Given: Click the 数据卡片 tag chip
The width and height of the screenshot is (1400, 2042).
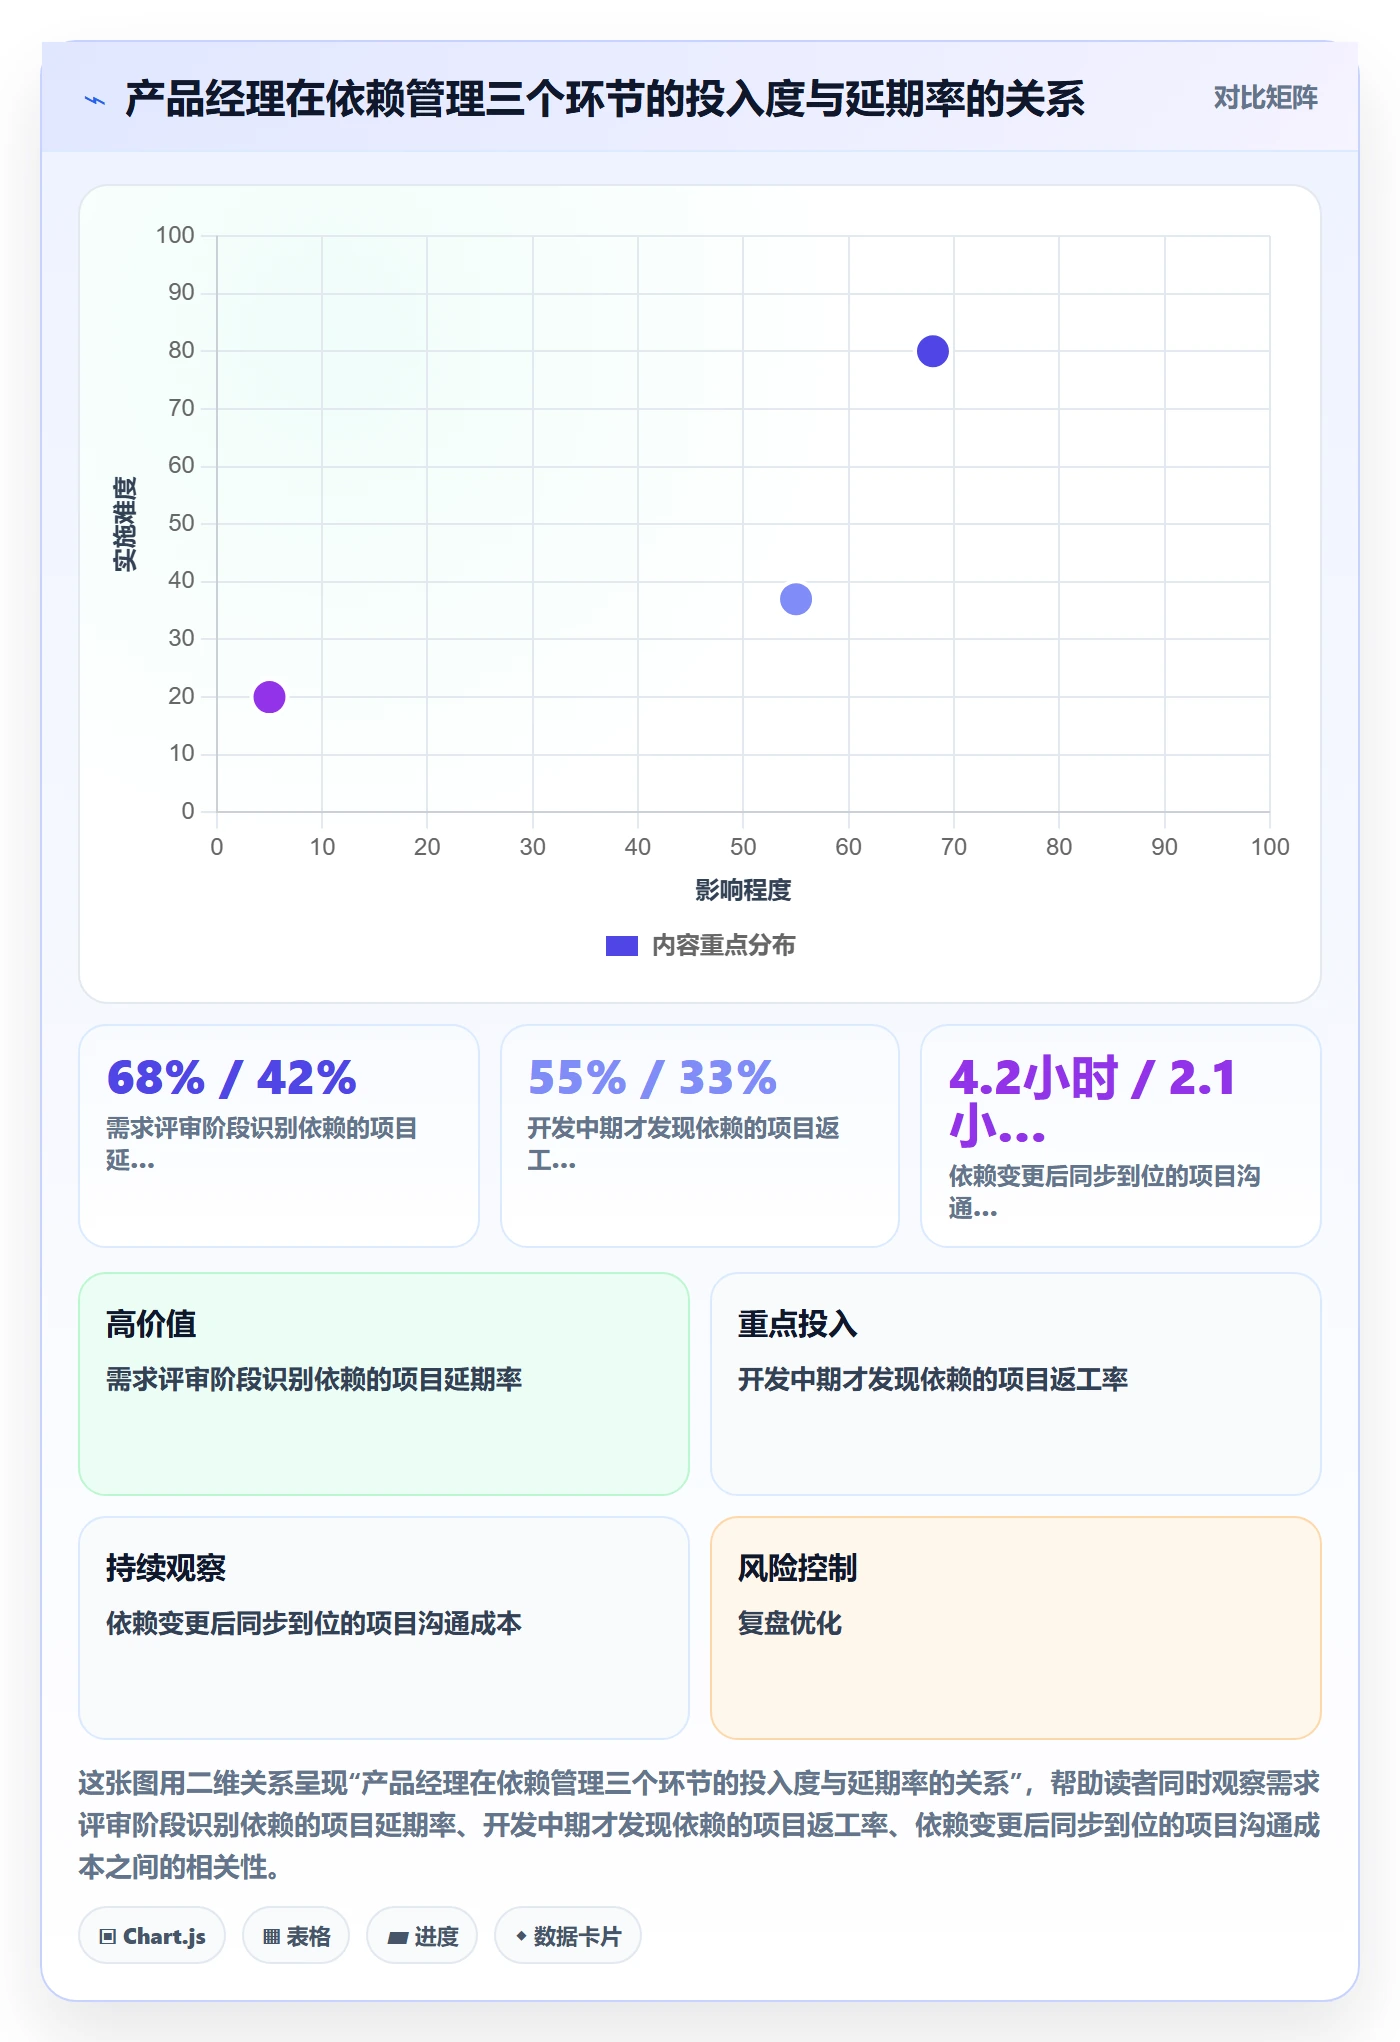Looking at the screenshot, I should (568, 1936).
